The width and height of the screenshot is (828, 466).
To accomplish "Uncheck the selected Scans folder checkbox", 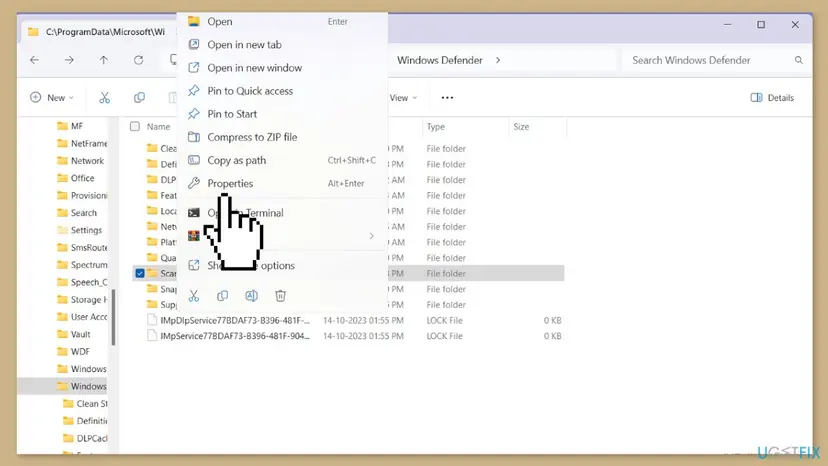I will point(140,274).
